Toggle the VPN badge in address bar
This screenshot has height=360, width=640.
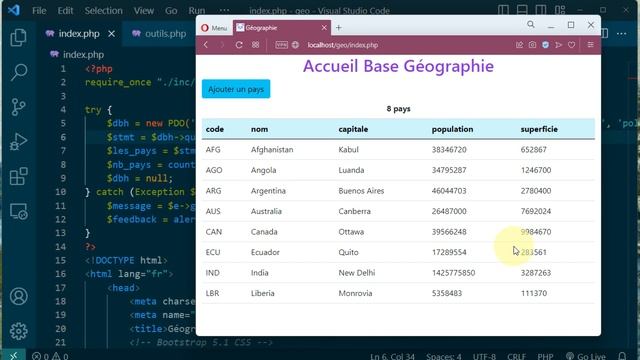click(281, 45)
